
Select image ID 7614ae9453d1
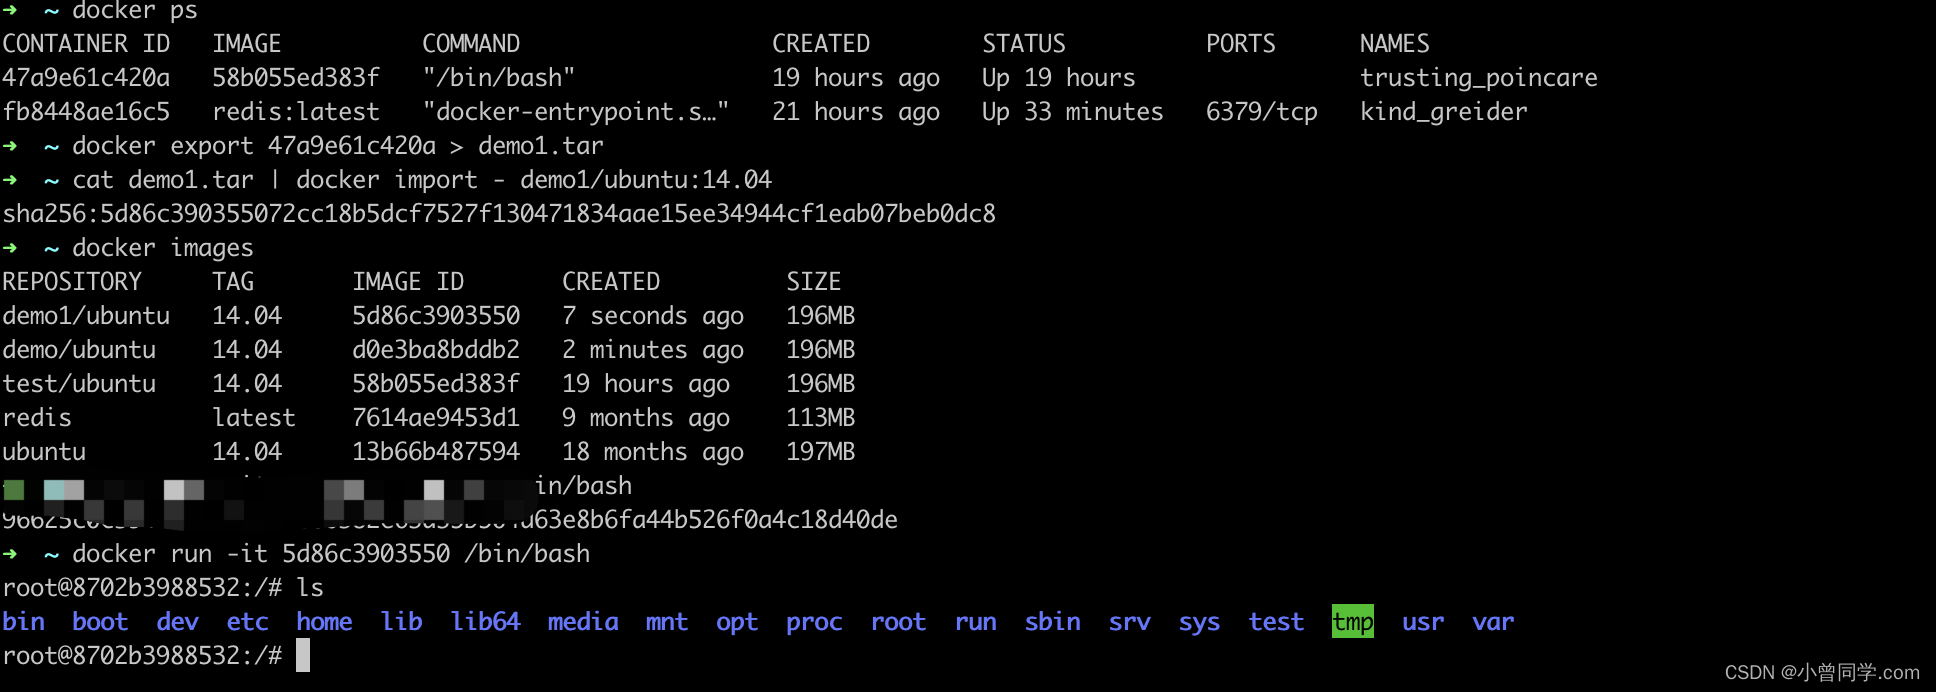point(436,418)
